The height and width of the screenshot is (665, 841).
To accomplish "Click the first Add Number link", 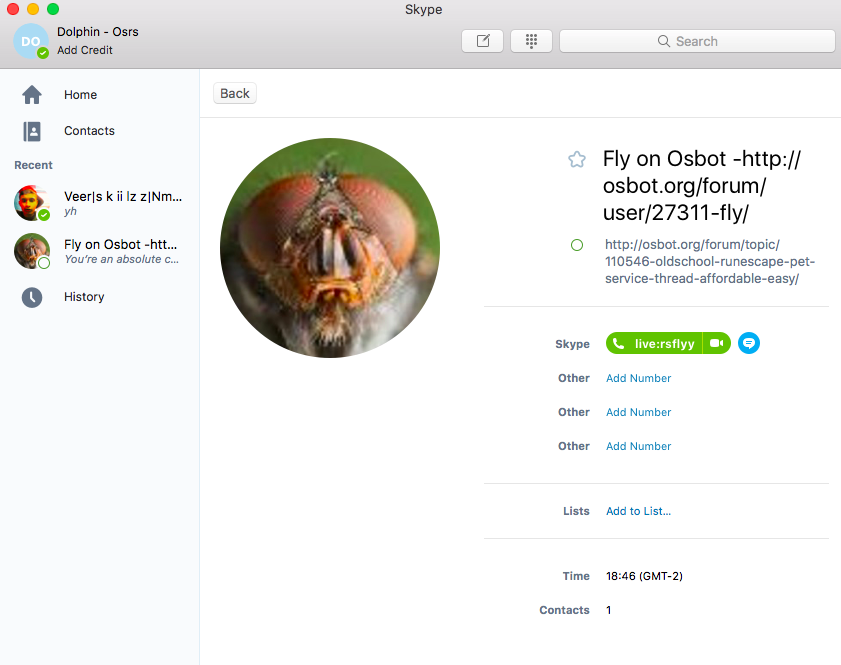I will click(638, 379).
